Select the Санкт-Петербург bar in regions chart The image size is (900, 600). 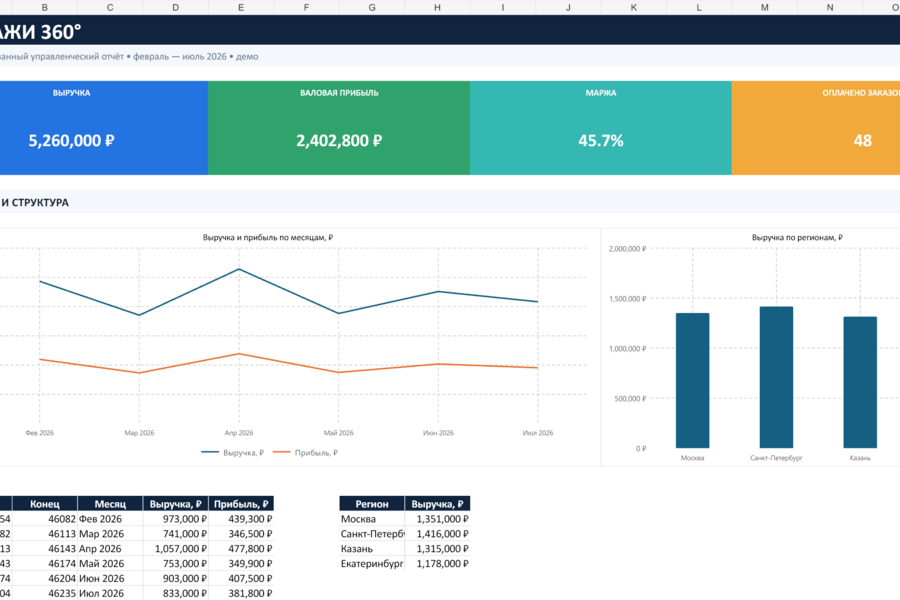[776, 377]
